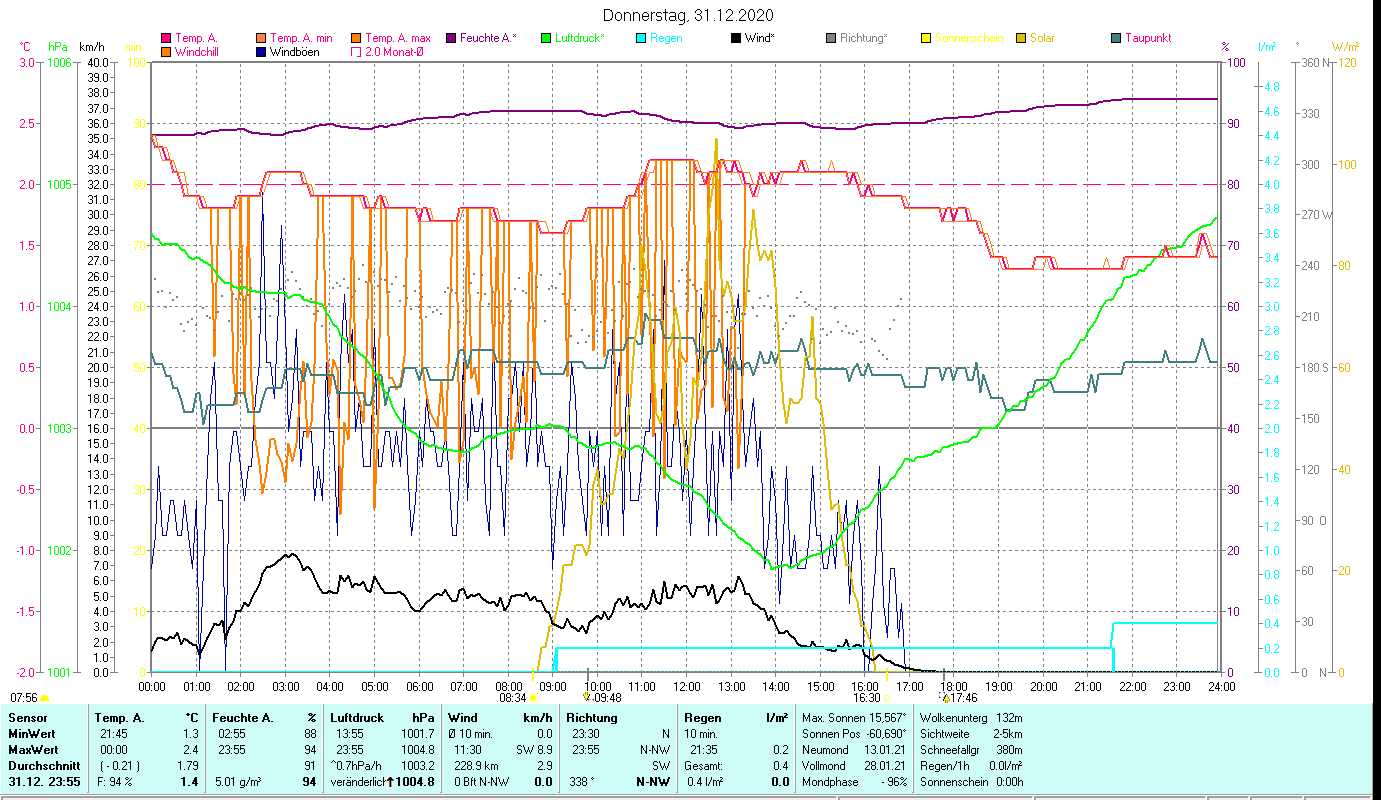Click the Neumond date 13.01.21

884,750
